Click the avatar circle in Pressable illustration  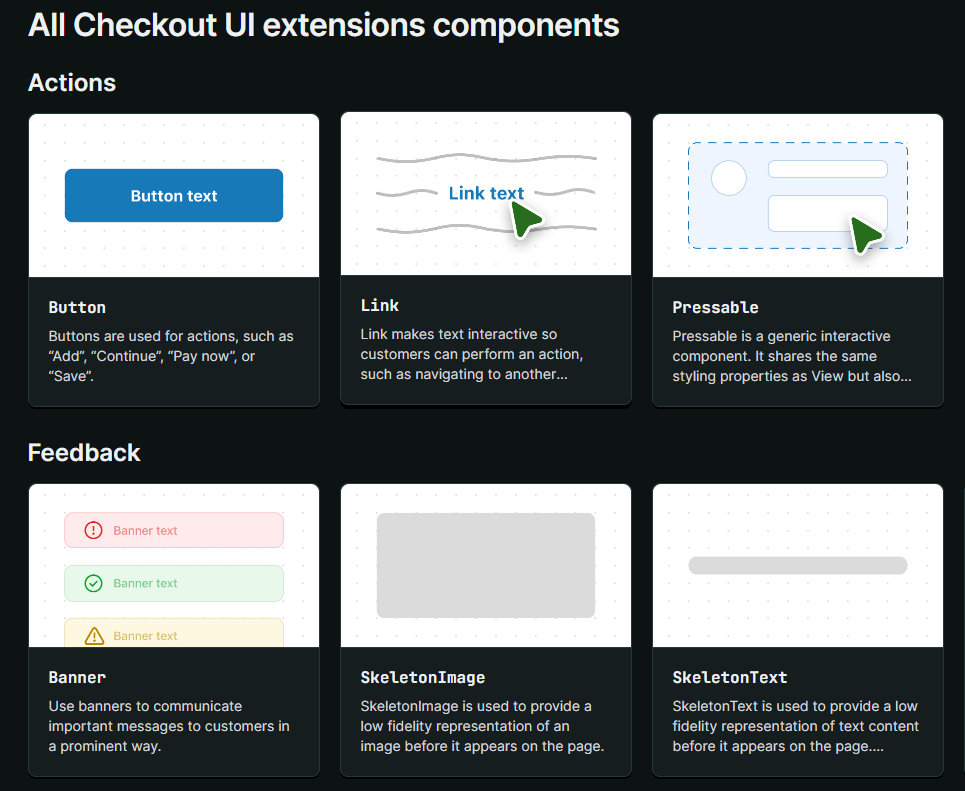[x=729, y=178]
